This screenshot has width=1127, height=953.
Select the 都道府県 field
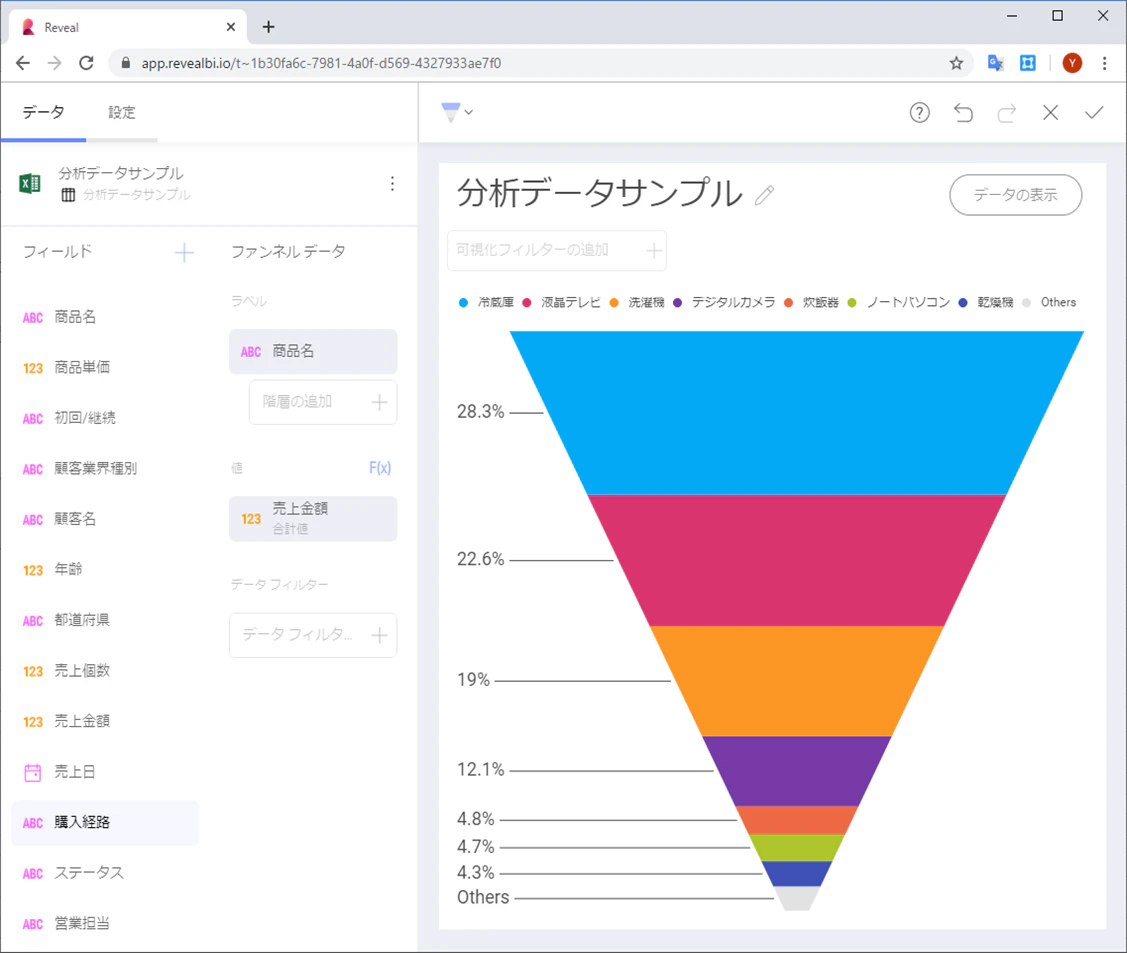tap(105, 620)
